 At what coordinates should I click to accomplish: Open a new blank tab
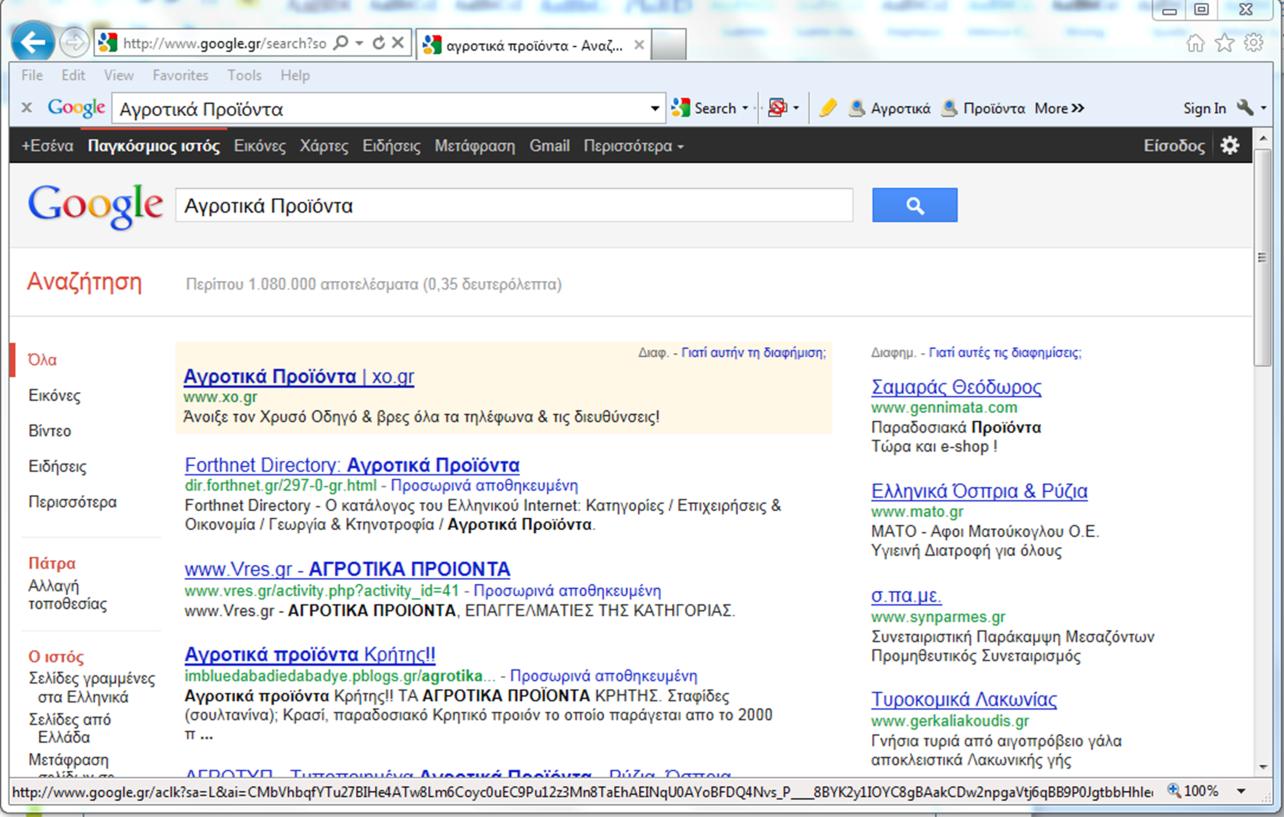coord(669,45)
